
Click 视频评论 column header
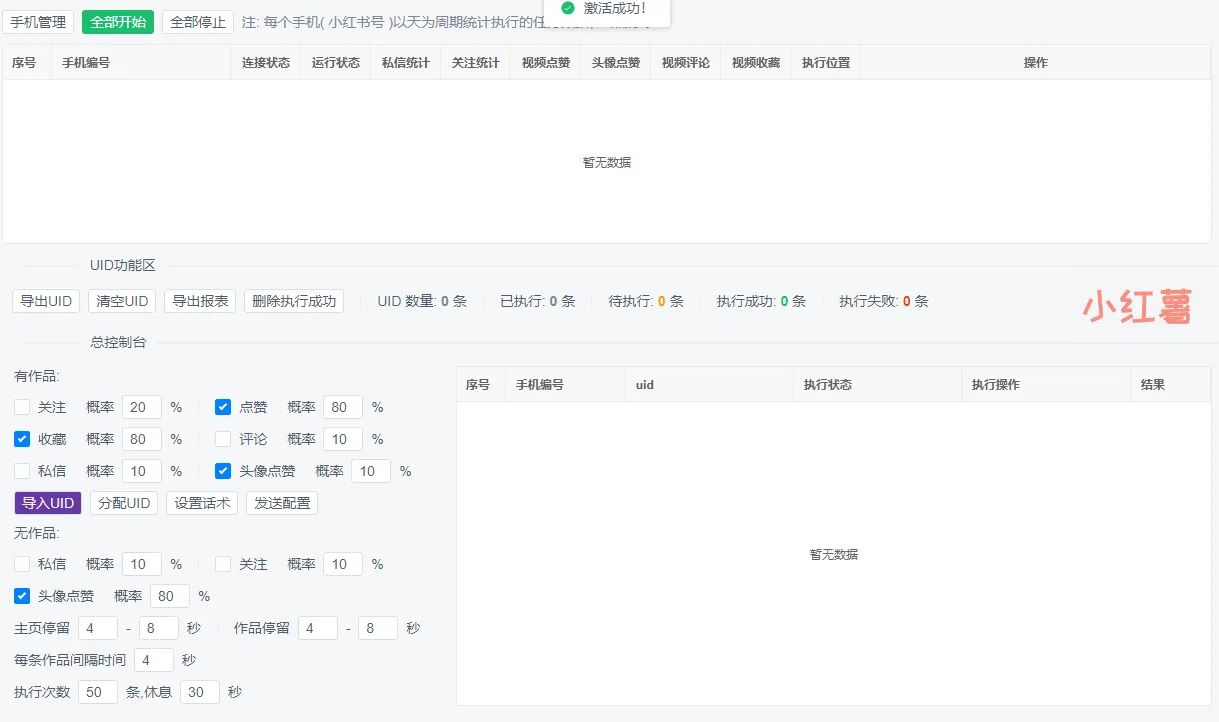tap(686, 62)
